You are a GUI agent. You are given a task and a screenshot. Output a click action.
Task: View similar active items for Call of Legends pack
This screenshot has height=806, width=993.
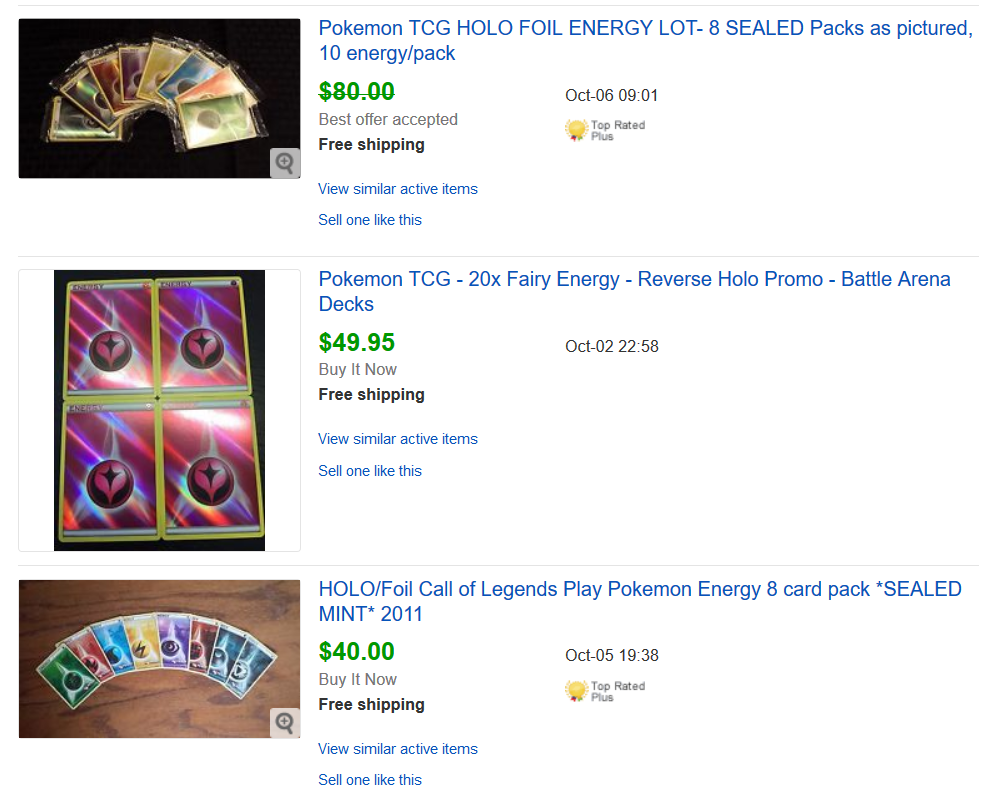tap(398, 749)
